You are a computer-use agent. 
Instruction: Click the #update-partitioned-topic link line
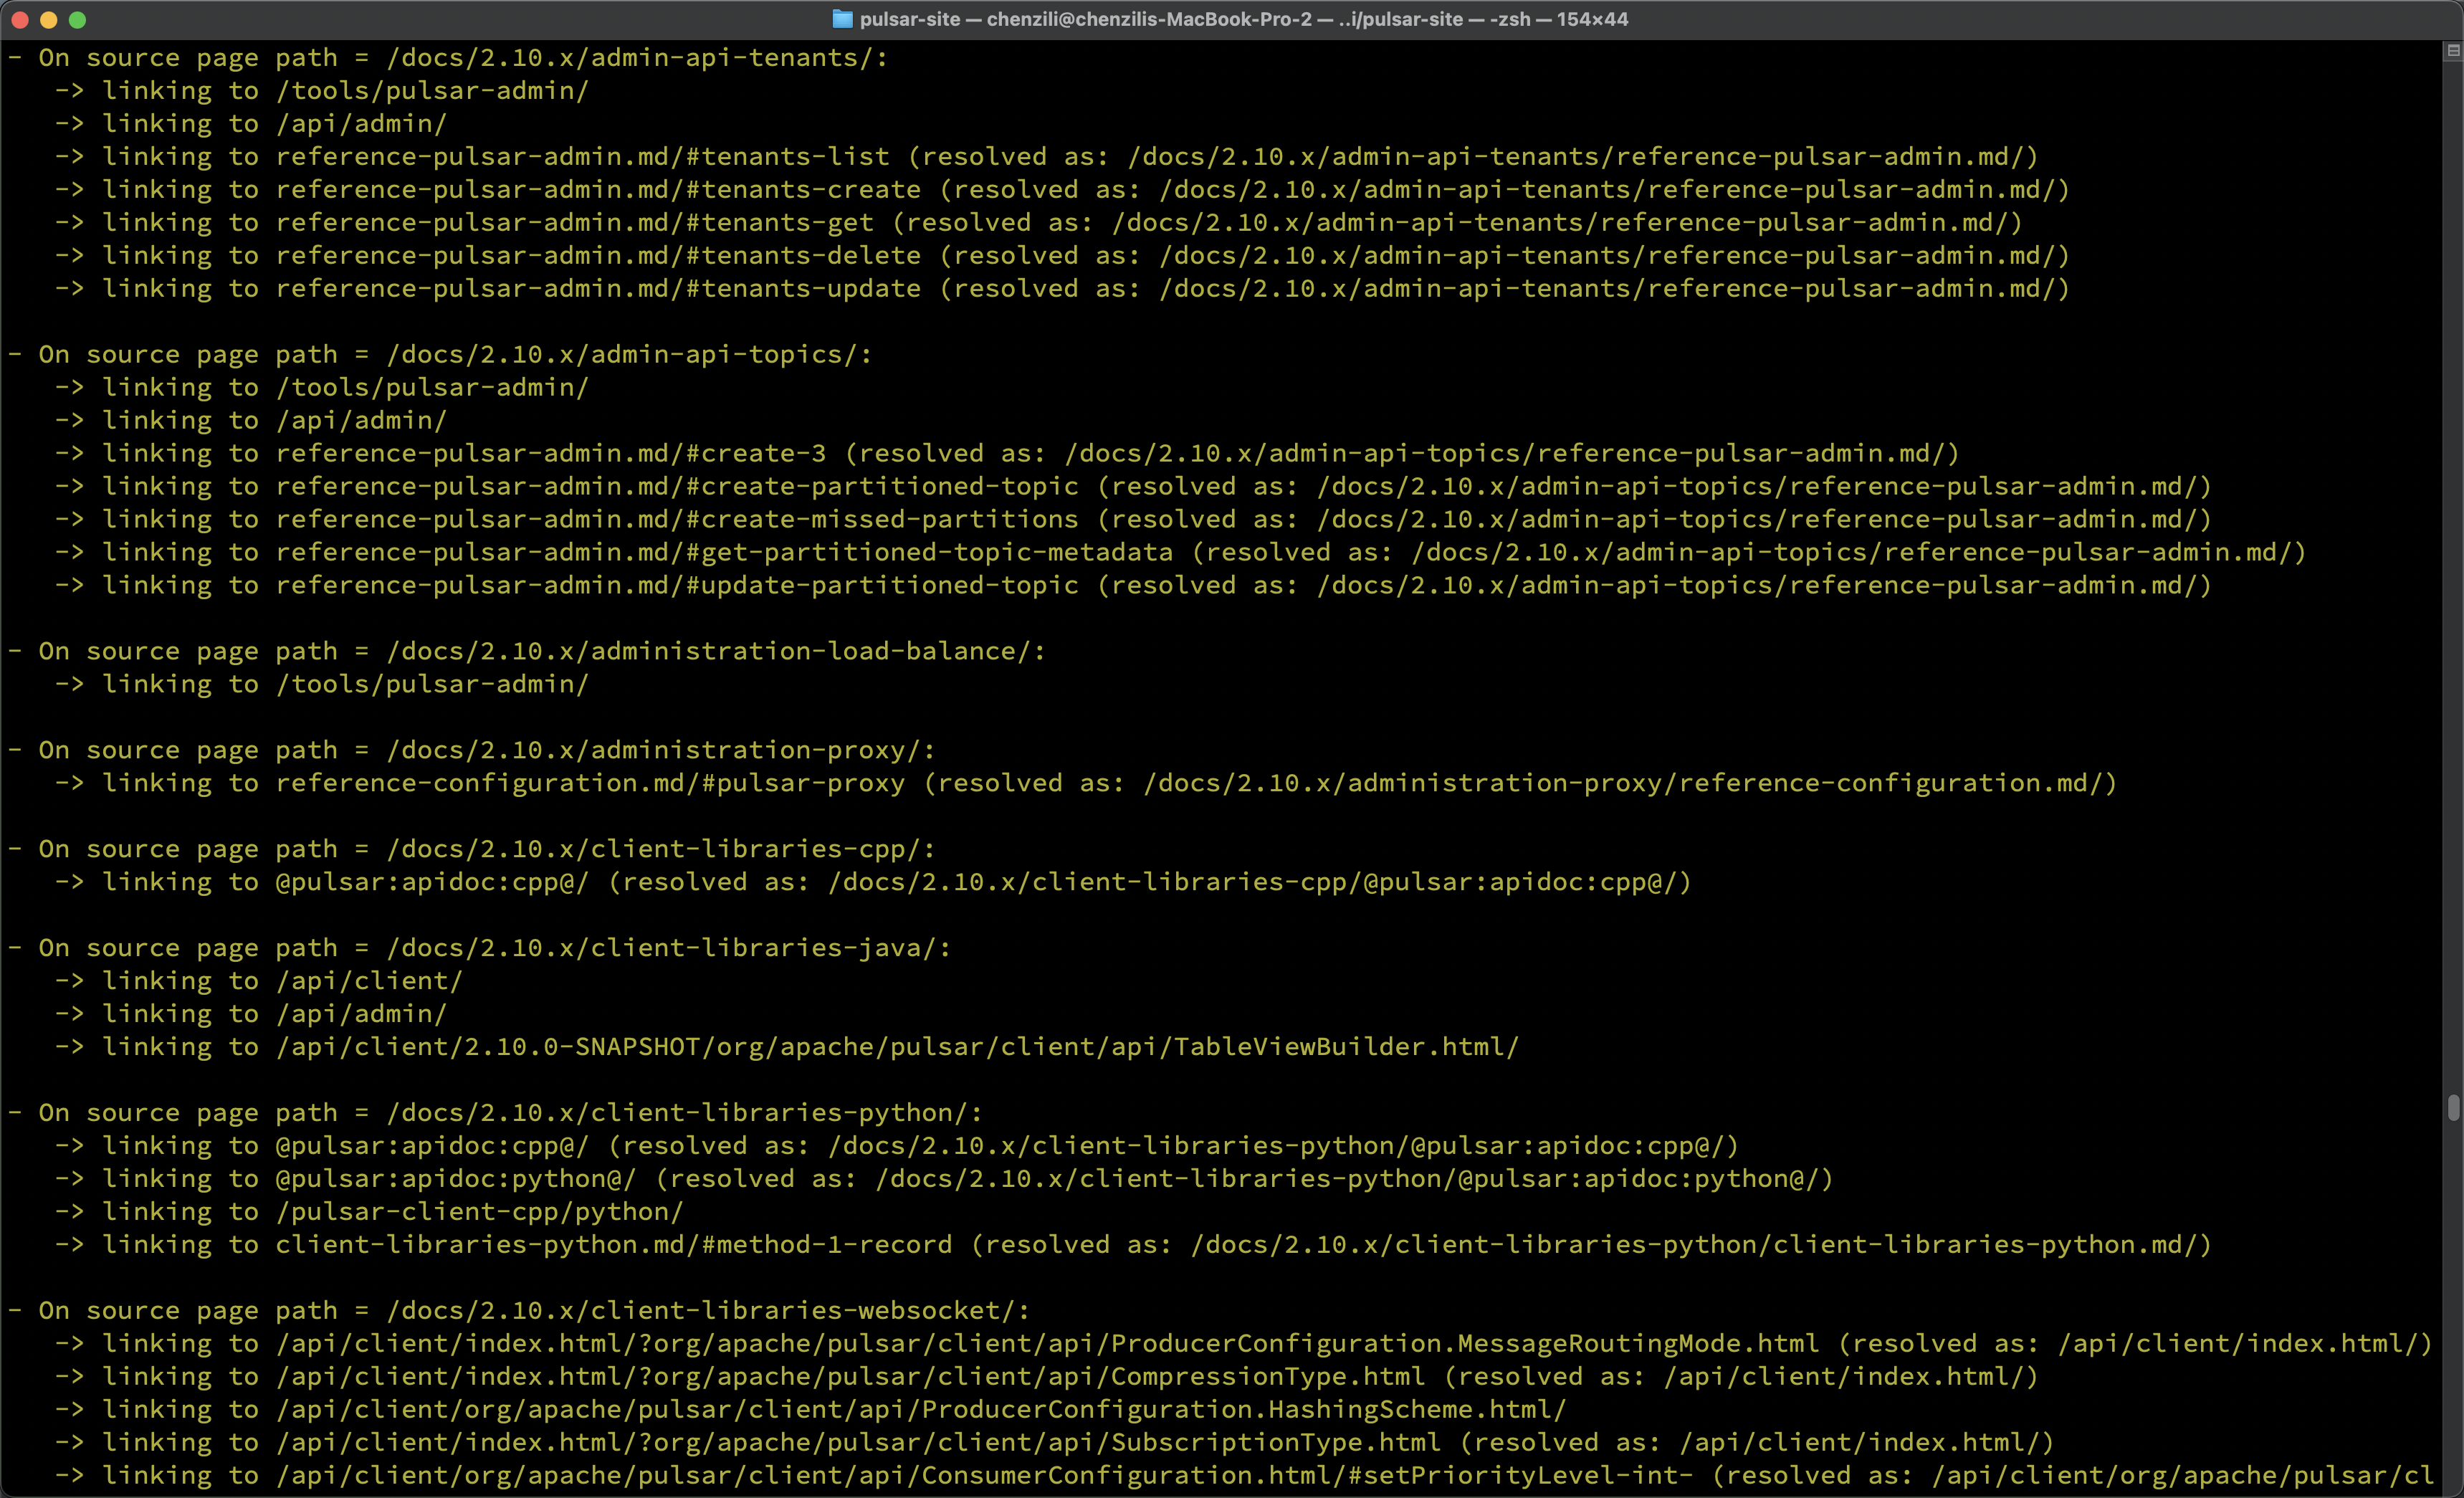[x=1133, y=585]
